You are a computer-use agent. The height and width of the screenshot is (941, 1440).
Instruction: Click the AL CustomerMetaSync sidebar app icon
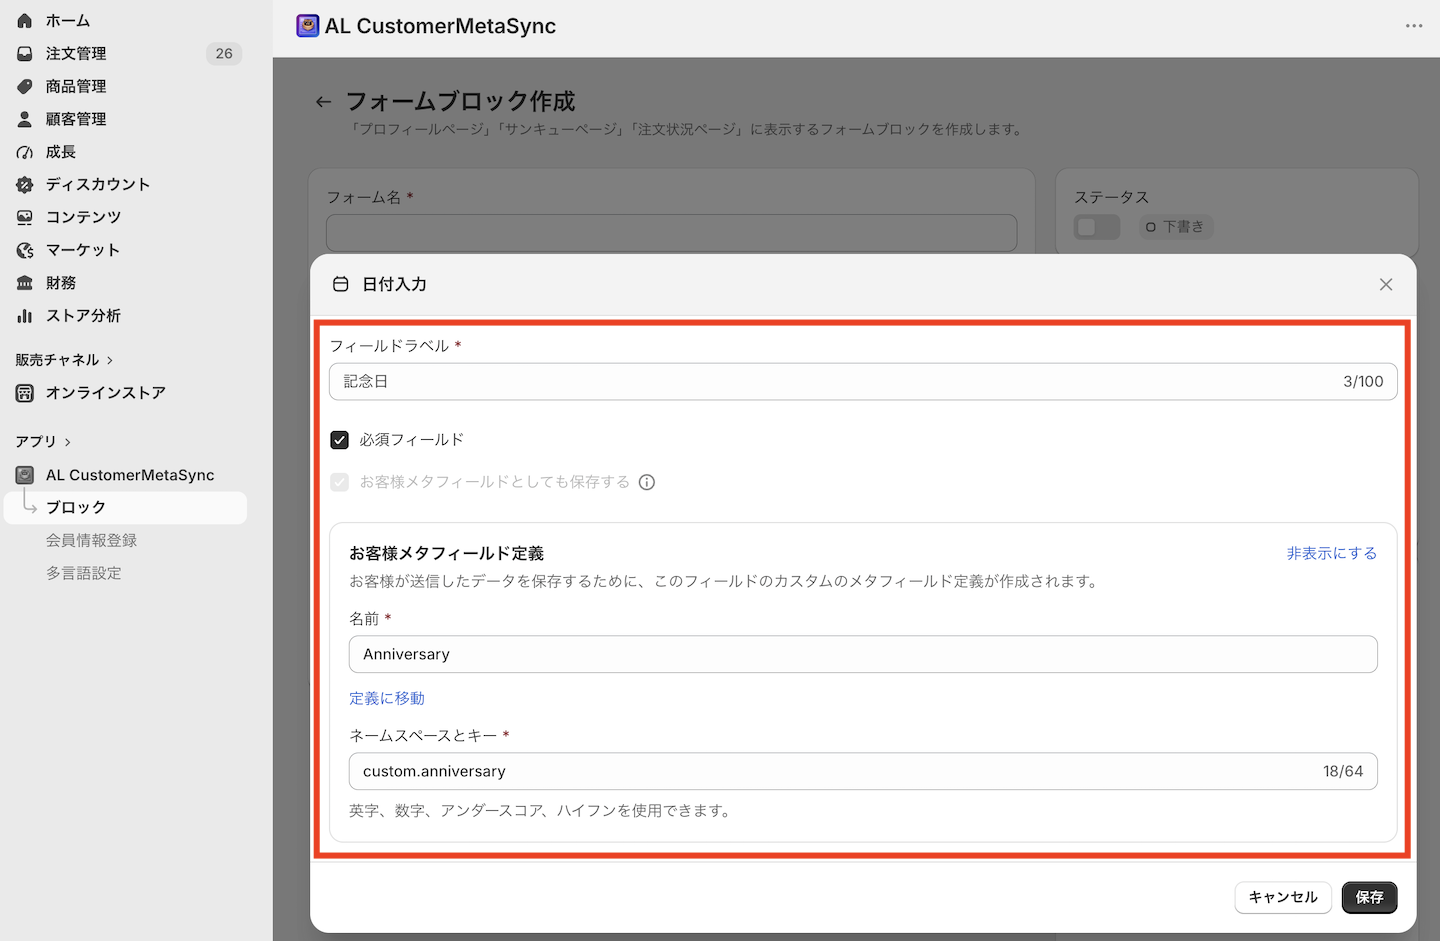tap(25, 475)
